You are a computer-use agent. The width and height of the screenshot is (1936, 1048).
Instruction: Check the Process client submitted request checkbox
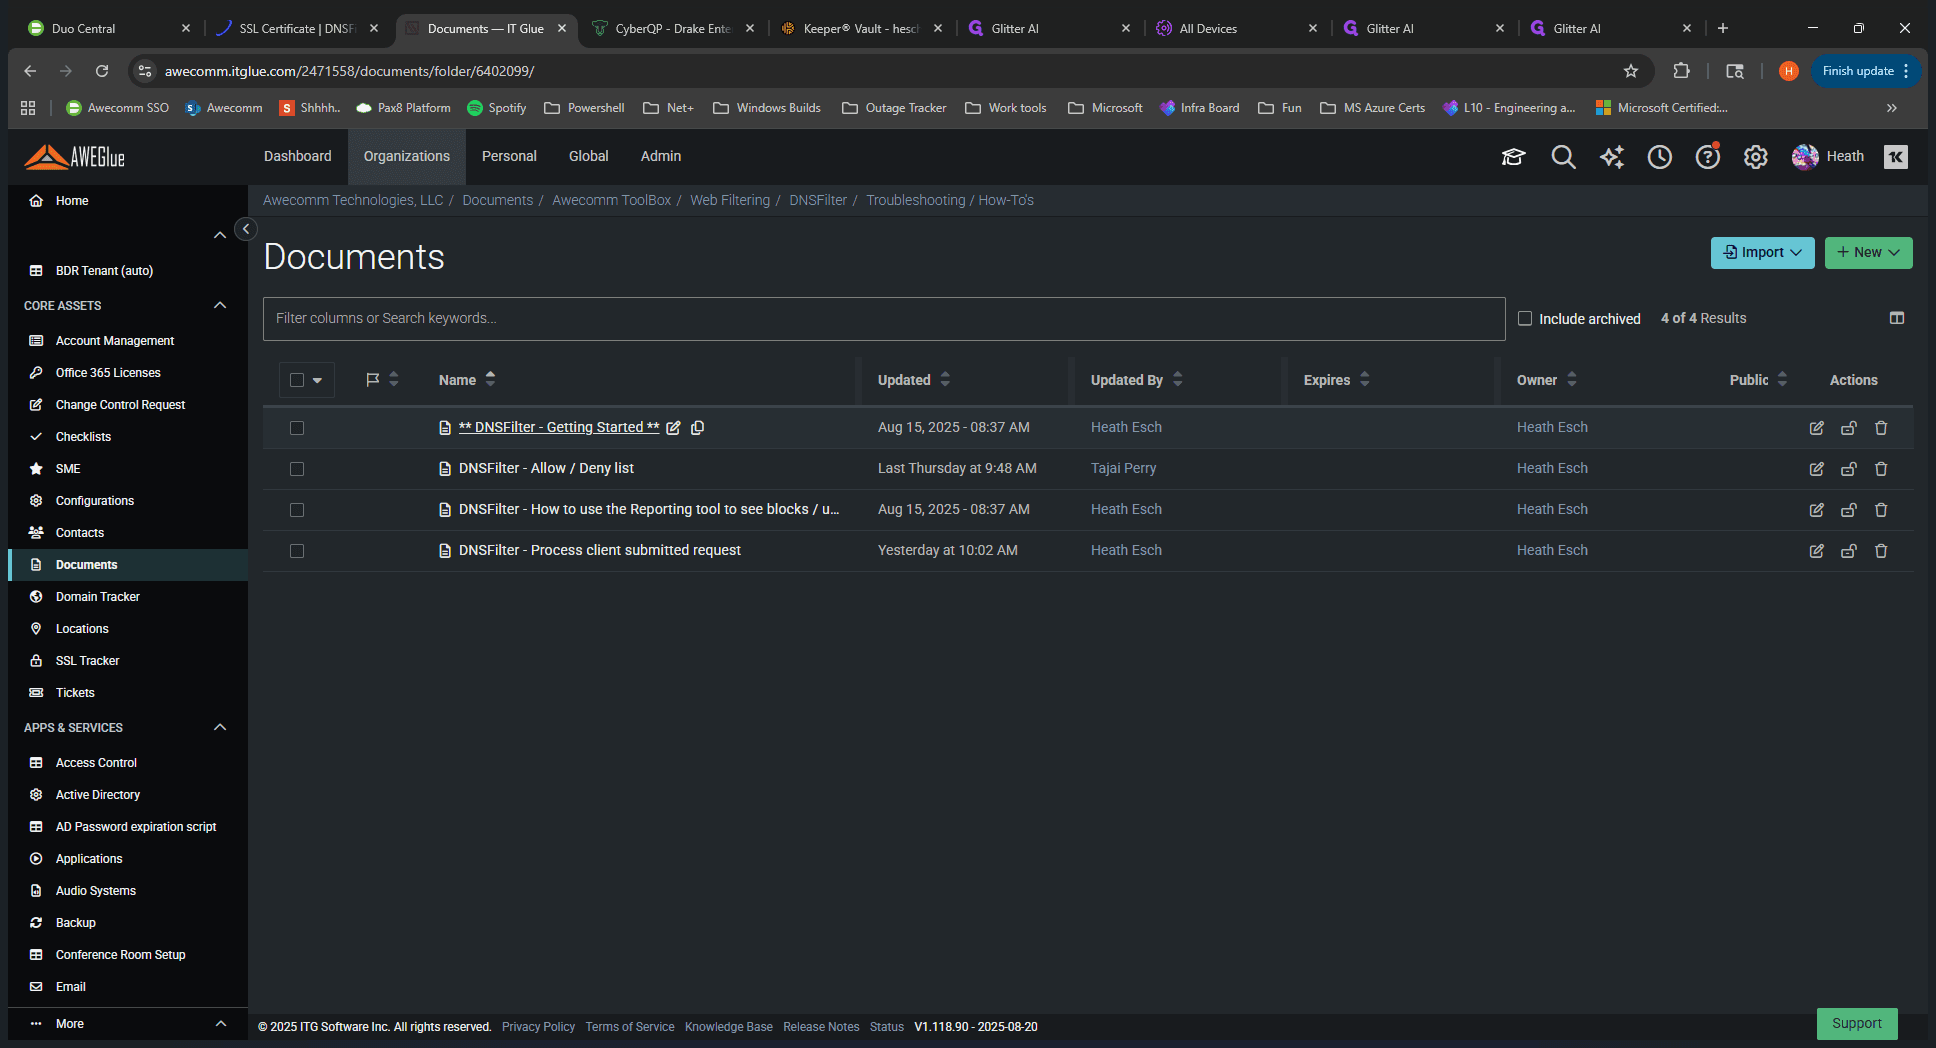[x=297, y=551]
